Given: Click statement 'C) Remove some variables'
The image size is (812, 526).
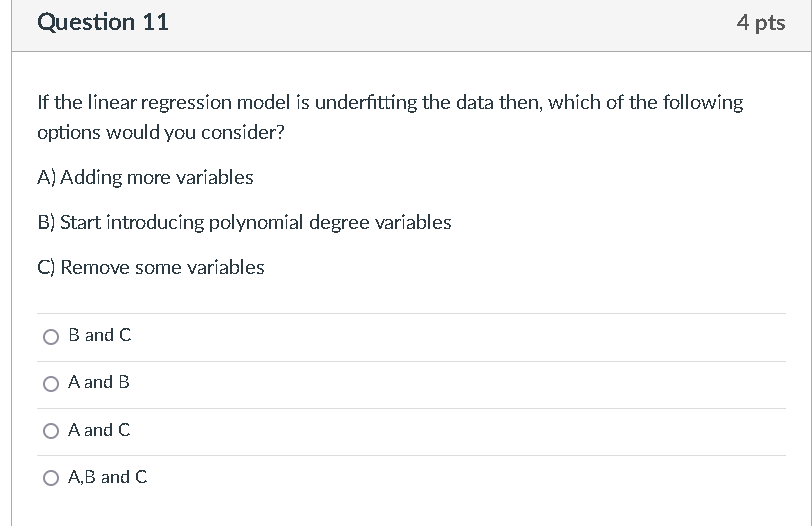Looking at the screenshot, I should (151, 268).
